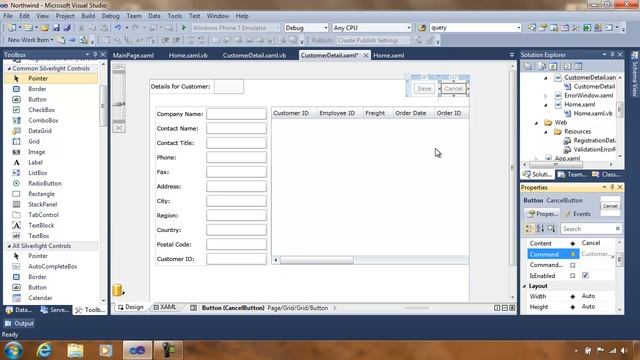Click the Open File folder icon
Screen dimensions: 640x360
tap(45, 28)
